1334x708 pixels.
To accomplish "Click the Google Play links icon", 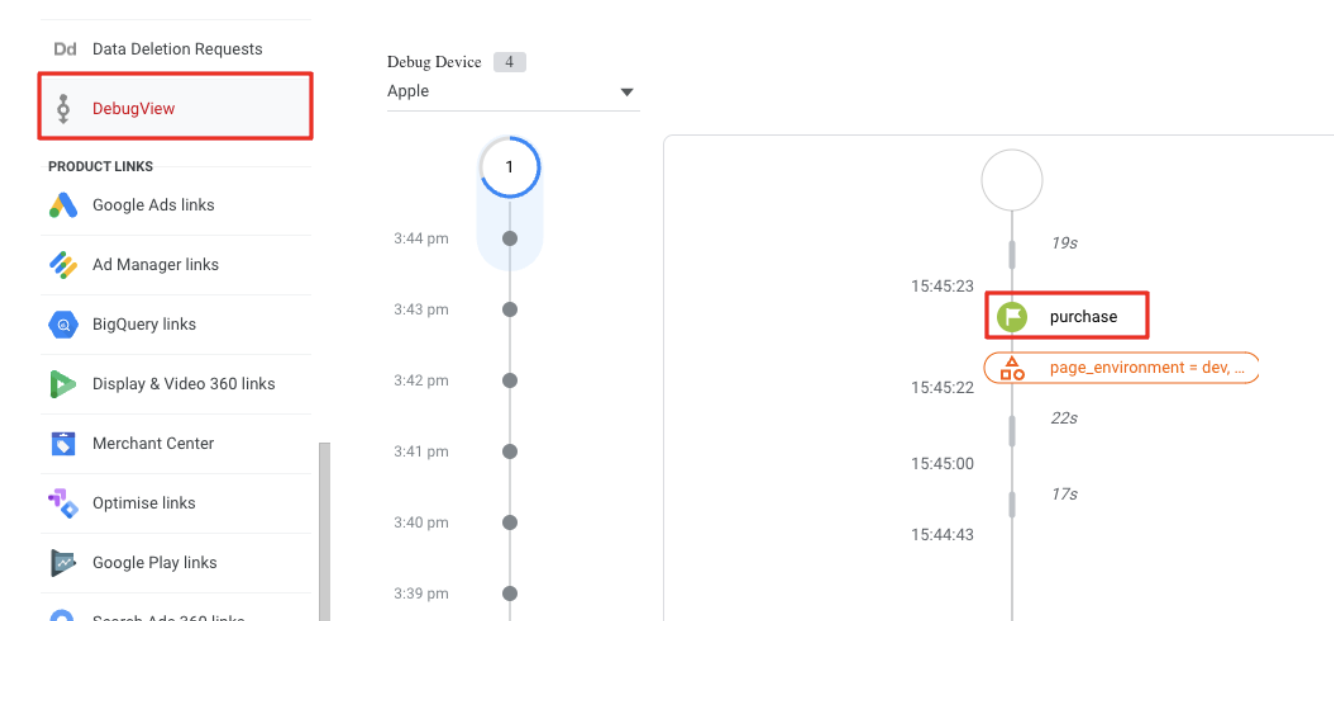I will (x=63, y=563).
